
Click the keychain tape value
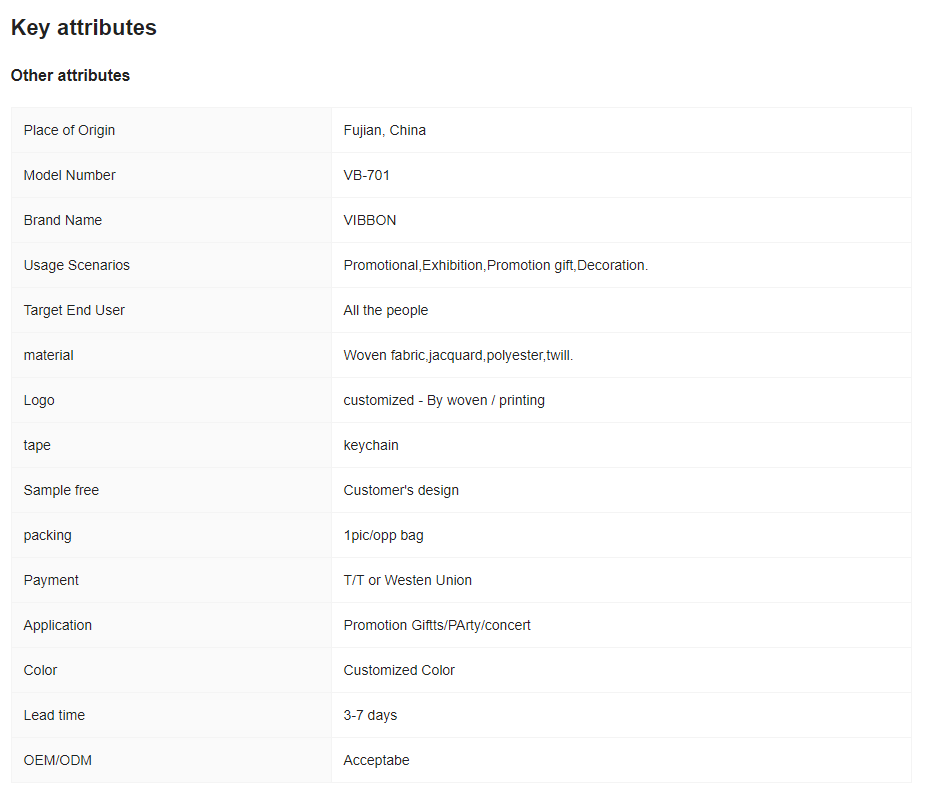370,445
